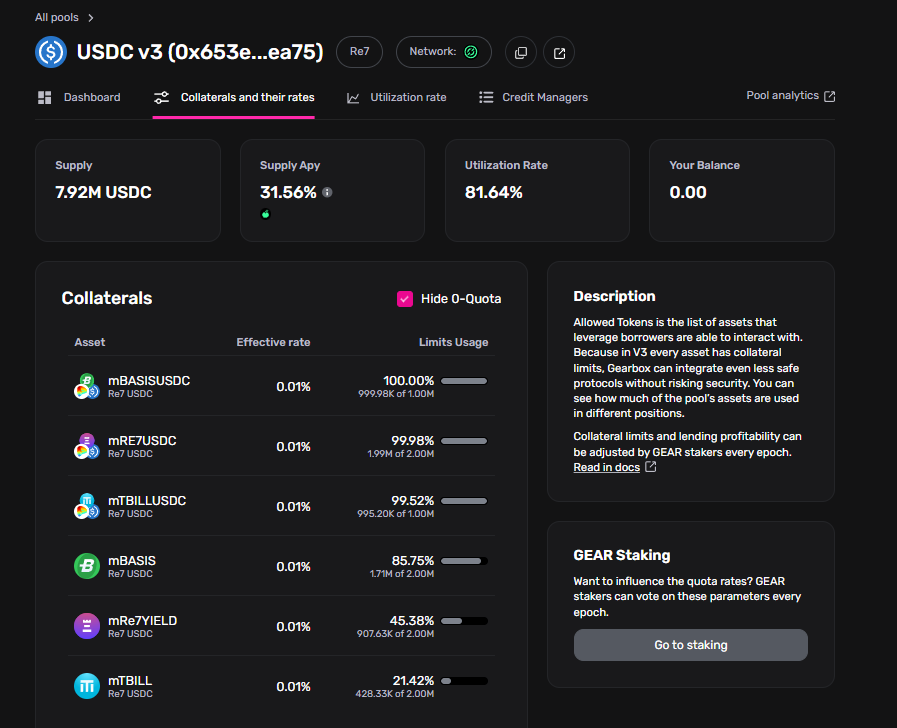Click the USDC token logo icon
The image size is (897, 728).
pos(51,52)
